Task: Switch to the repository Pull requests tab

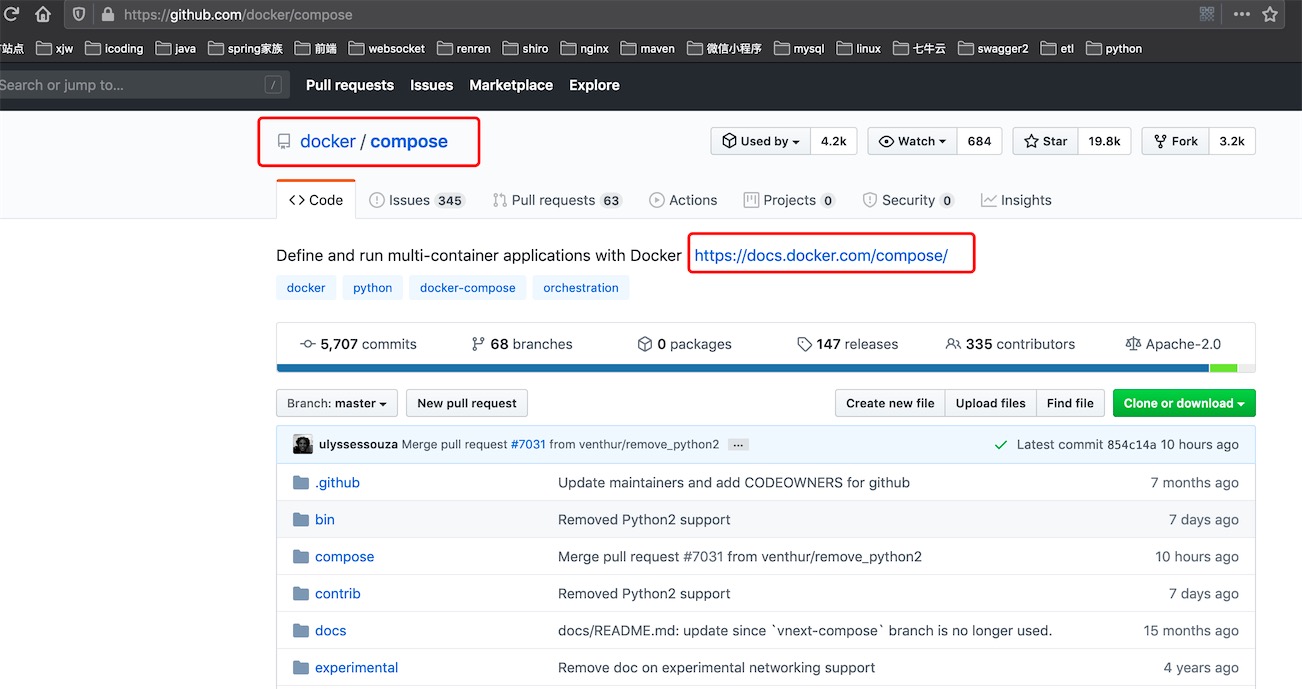Action: [557, 200]
